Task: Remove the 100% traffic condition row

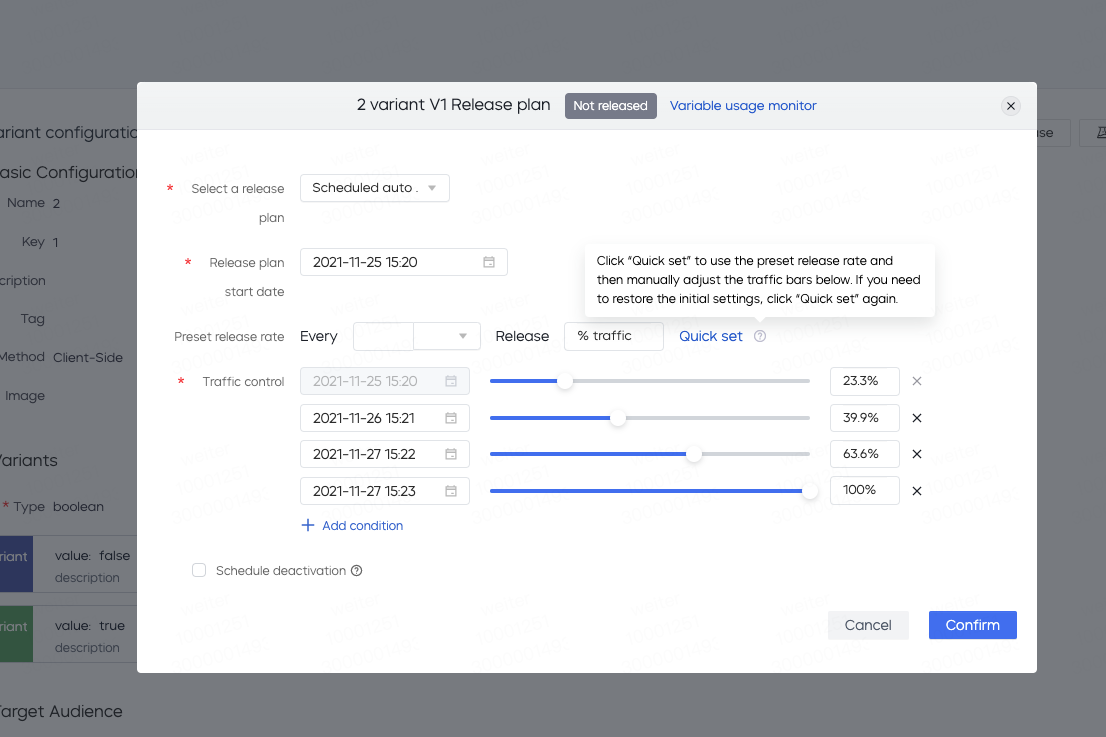Action: (917, 491)
